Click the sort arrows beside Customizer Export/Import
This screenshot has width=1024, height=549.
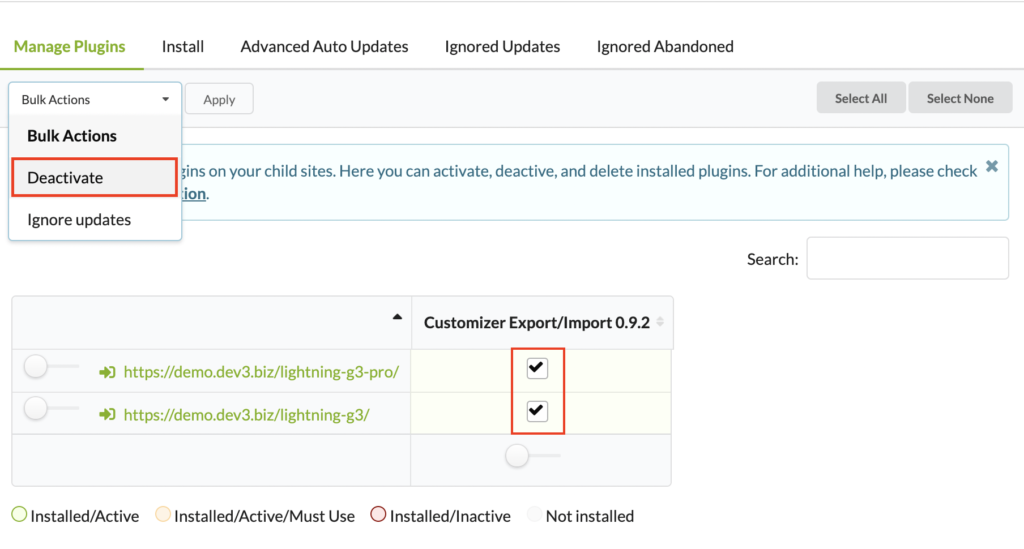tap(660, 322)
